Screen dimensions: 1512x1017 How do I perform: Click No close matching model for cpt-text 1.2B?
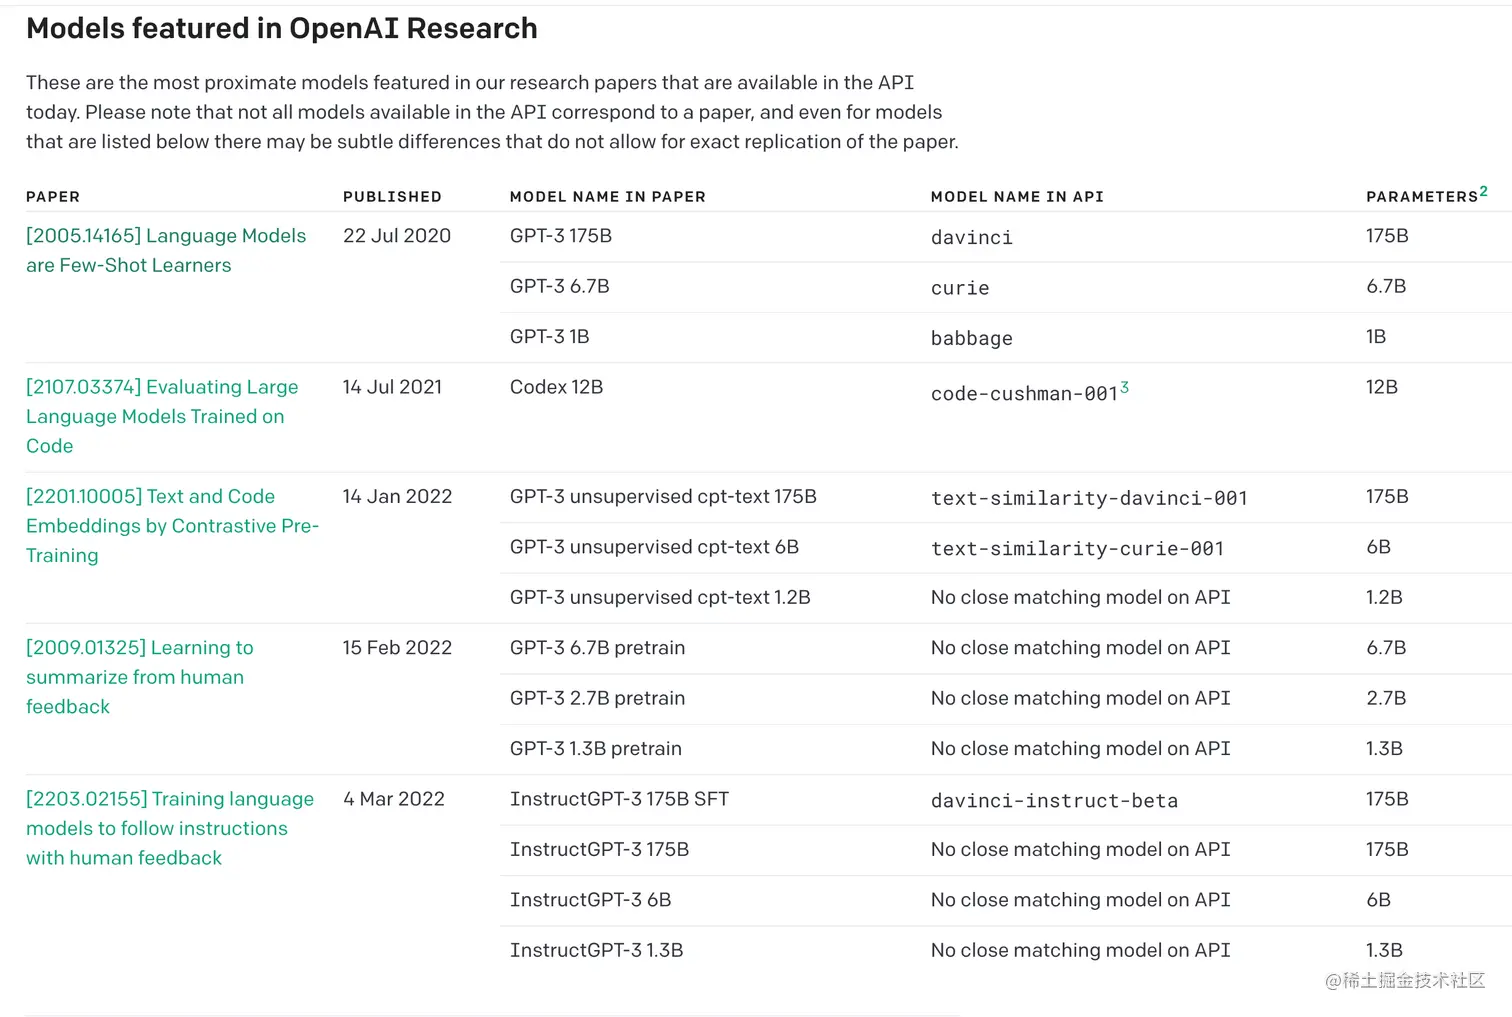coord(1081,598)
